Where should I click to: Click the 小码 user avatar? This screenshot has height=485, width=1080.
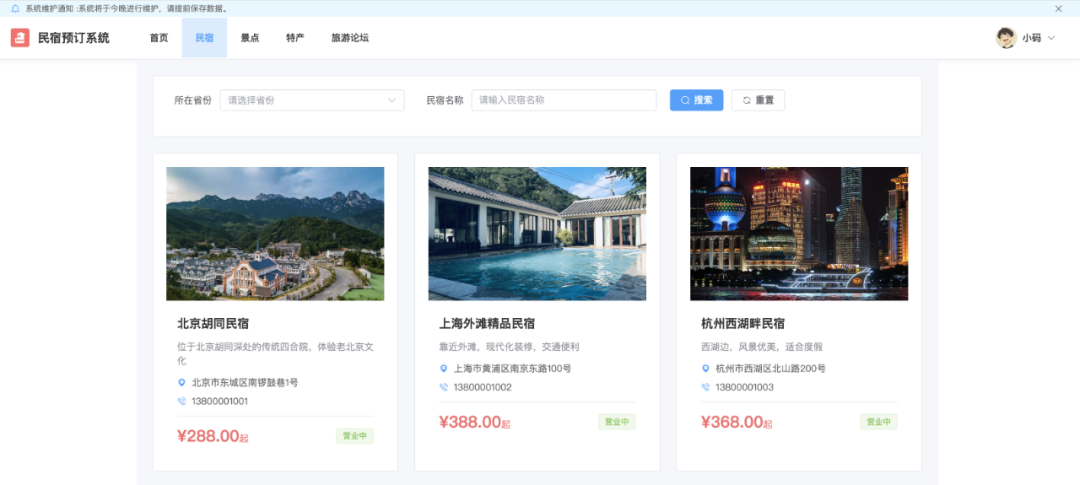click(1006, 38)
